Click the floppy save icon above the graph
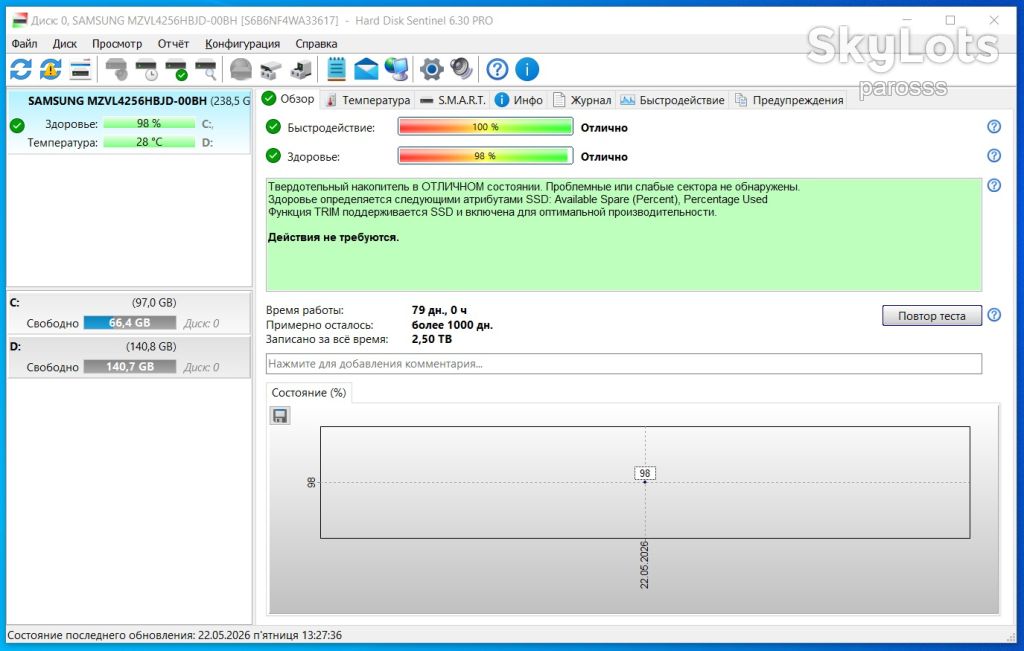1024x651 pixels. 280,416
